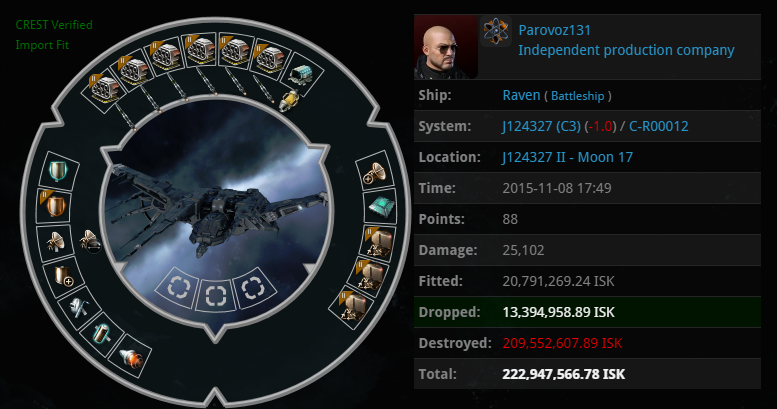Select the bottom ballistic control low-slot icon
The height and width of the screenshot is (409, 777).
click(354, 307)
